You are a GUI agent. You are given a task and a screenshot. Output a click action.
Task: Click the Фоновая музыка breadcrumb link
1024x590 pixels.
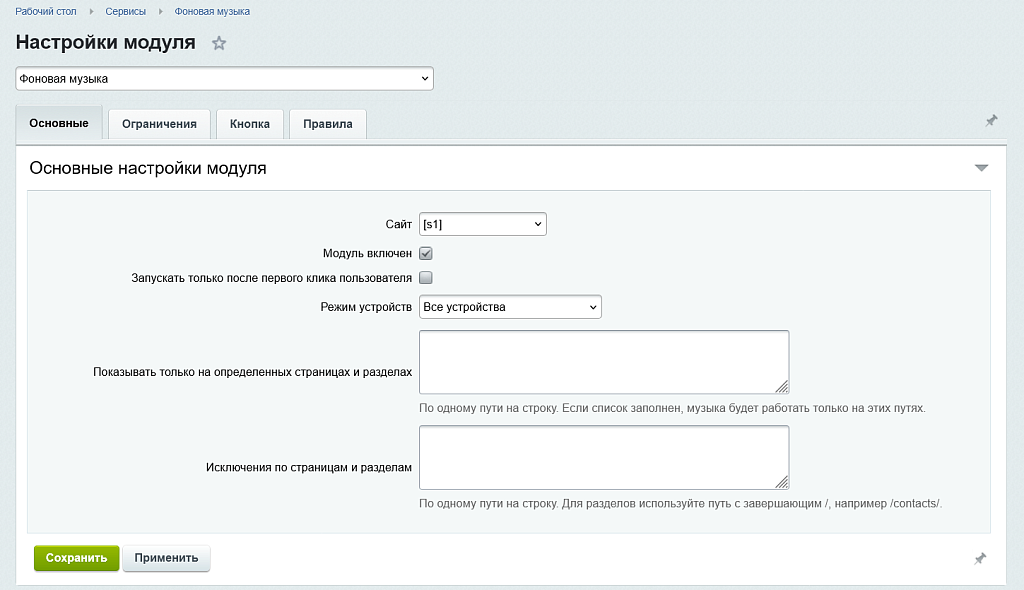(212, 11)
